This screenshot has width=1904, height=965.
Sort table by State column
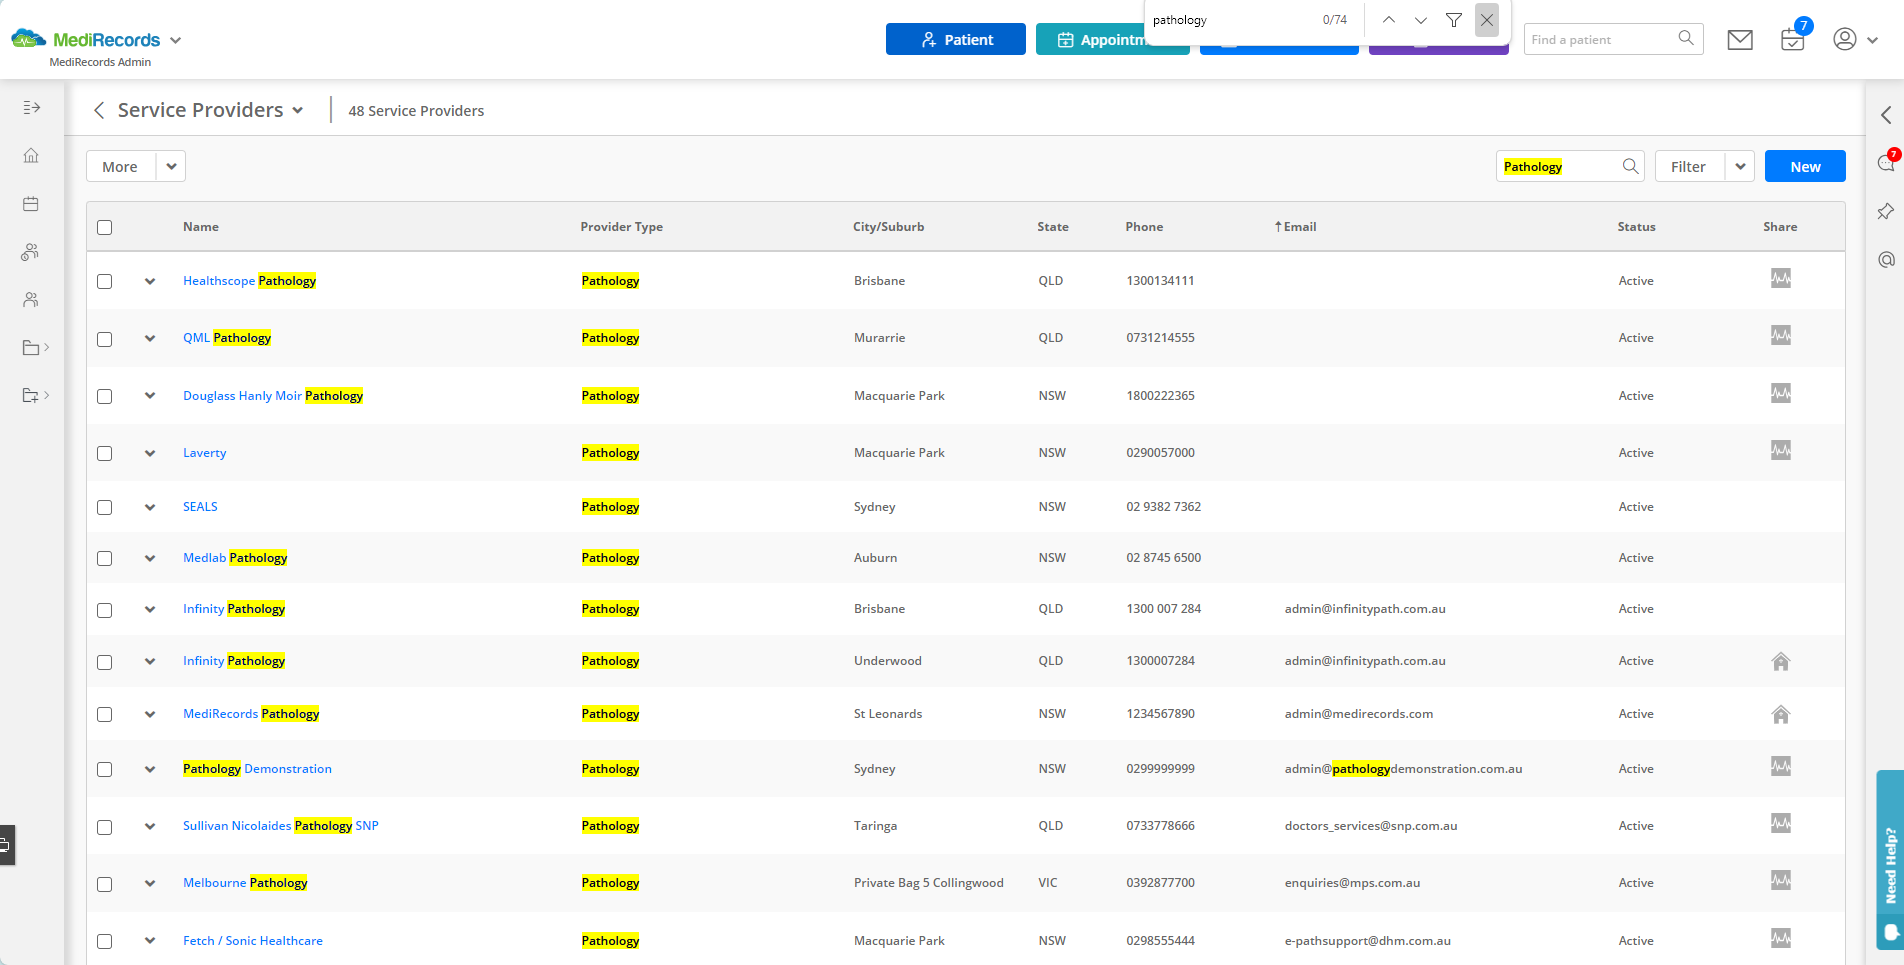[x=1052, y=227]
